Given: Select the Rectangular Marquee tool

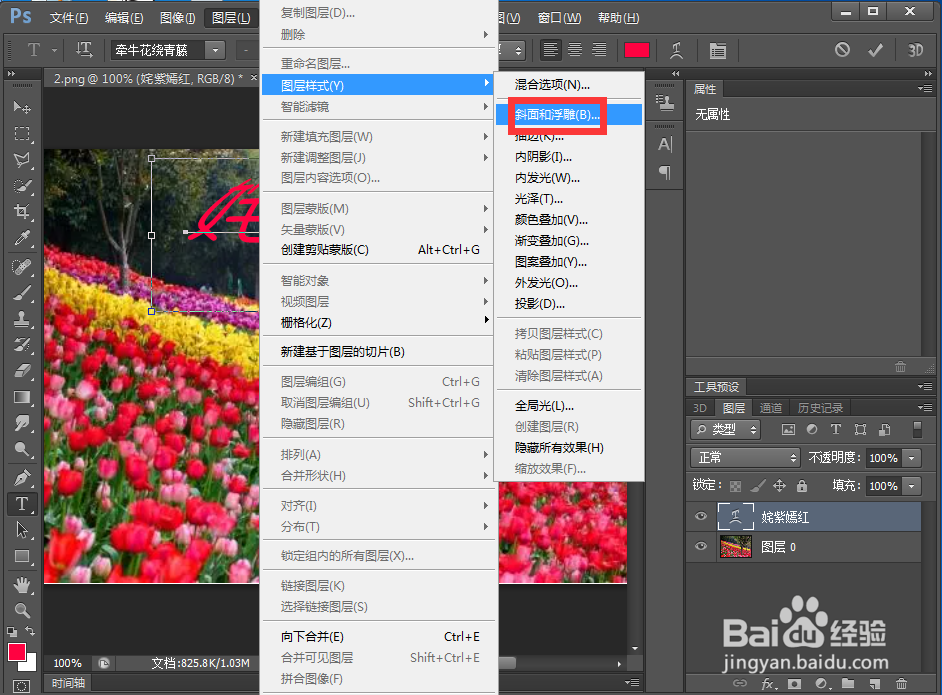Looking at the screenshot, I should (x=22, y=133).
